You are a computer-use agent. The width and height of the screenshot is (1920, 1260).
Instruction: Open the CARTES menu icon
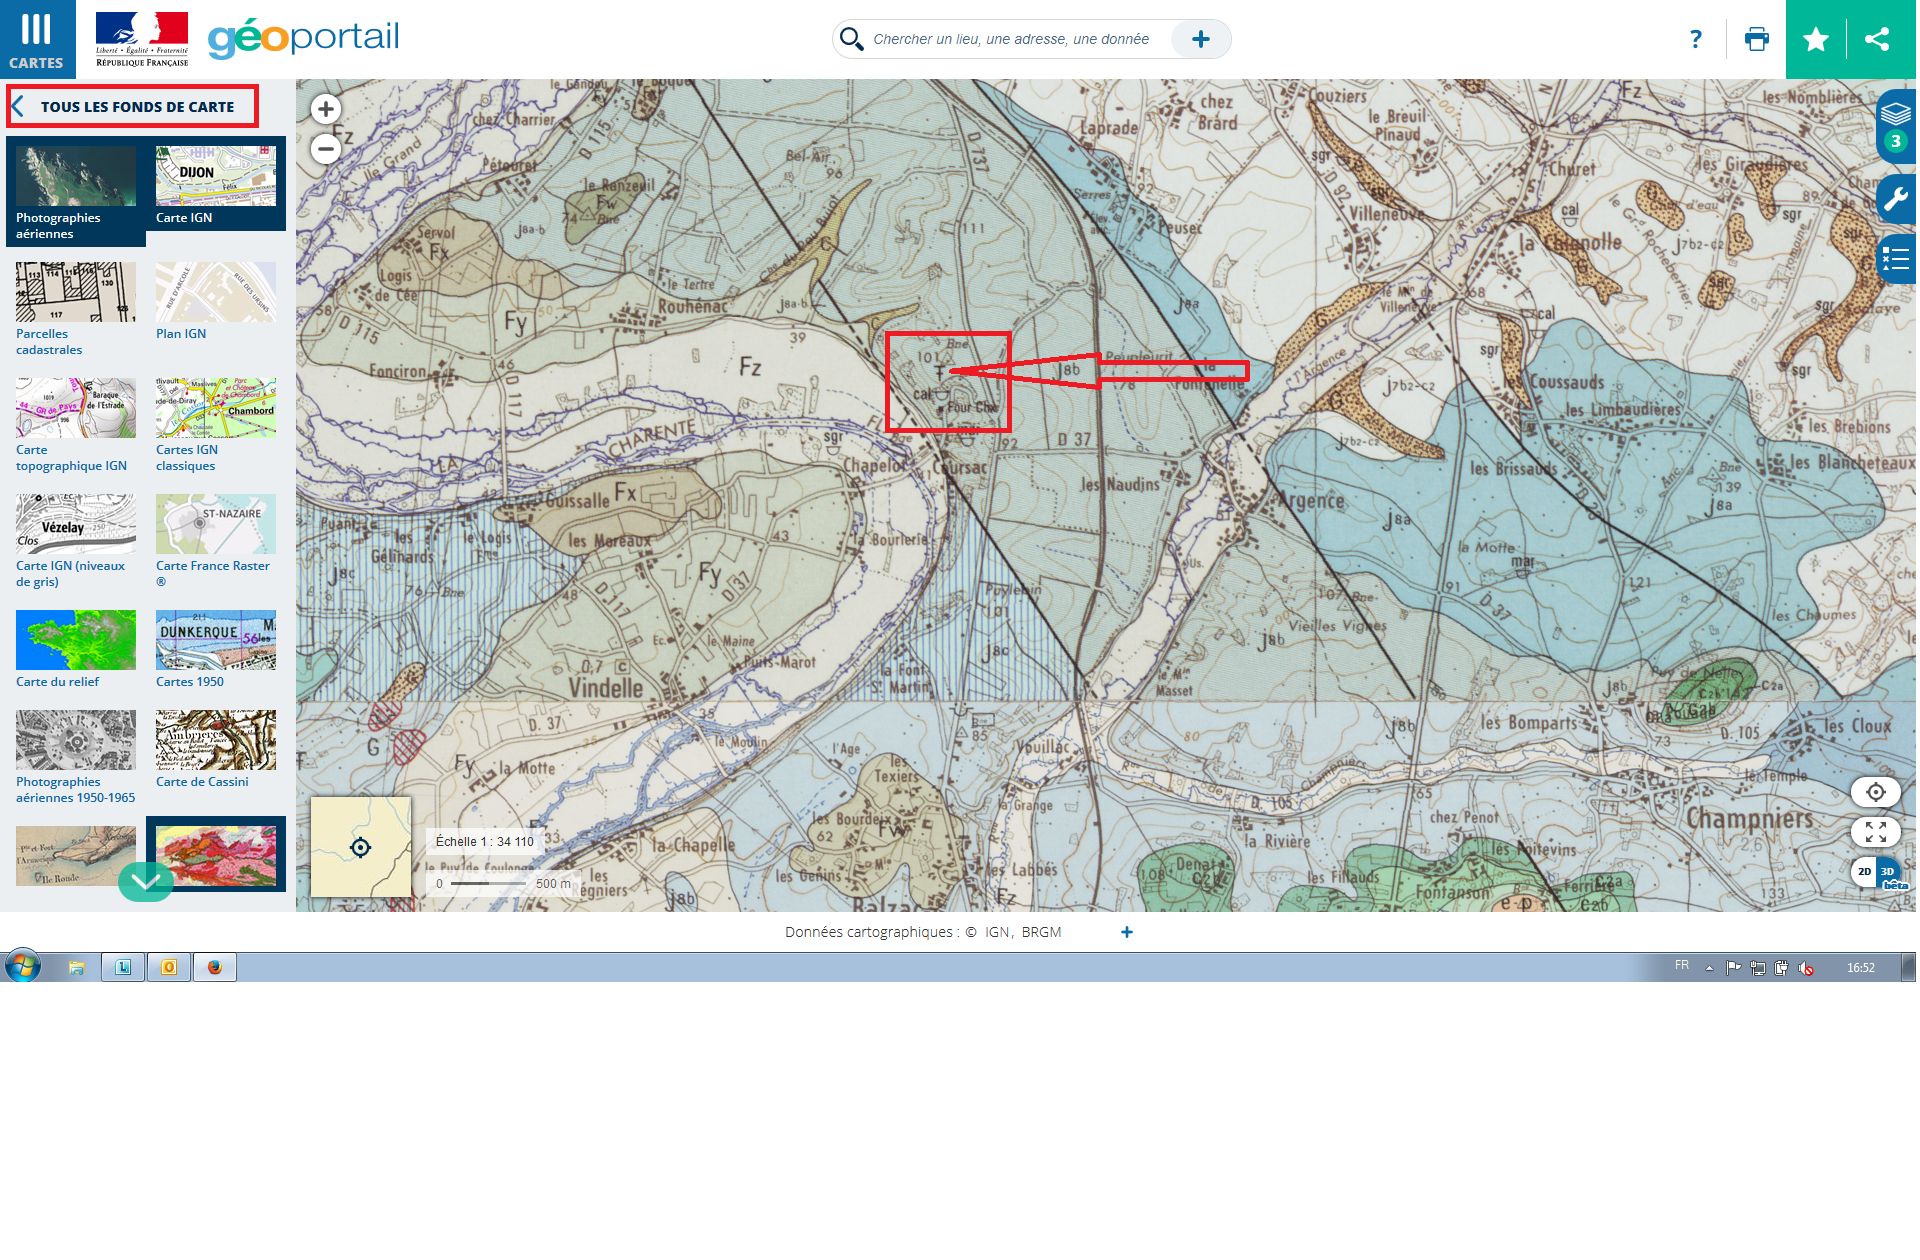(x=37, y=39)
